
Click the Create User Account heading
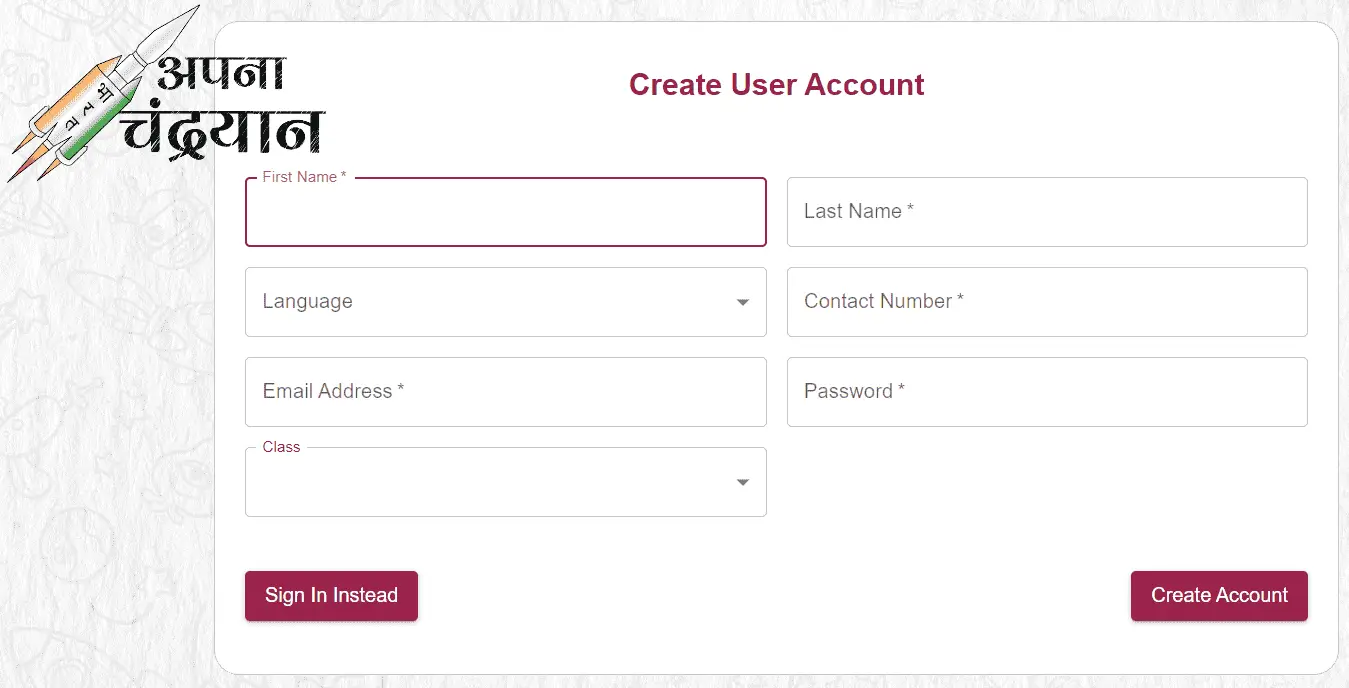click(x=776, y=85)
